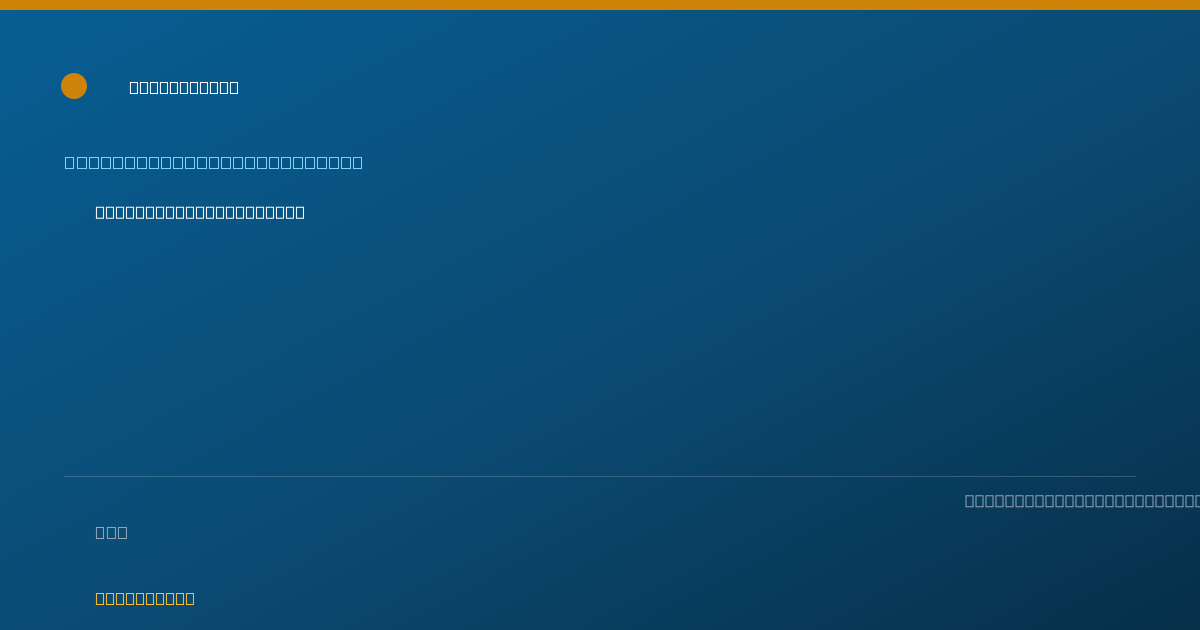Viewport: 1200px width, 630px height.
Task: Open the yellow link text at bottom left
Action: pyautogui.click(x=145, y=598)
